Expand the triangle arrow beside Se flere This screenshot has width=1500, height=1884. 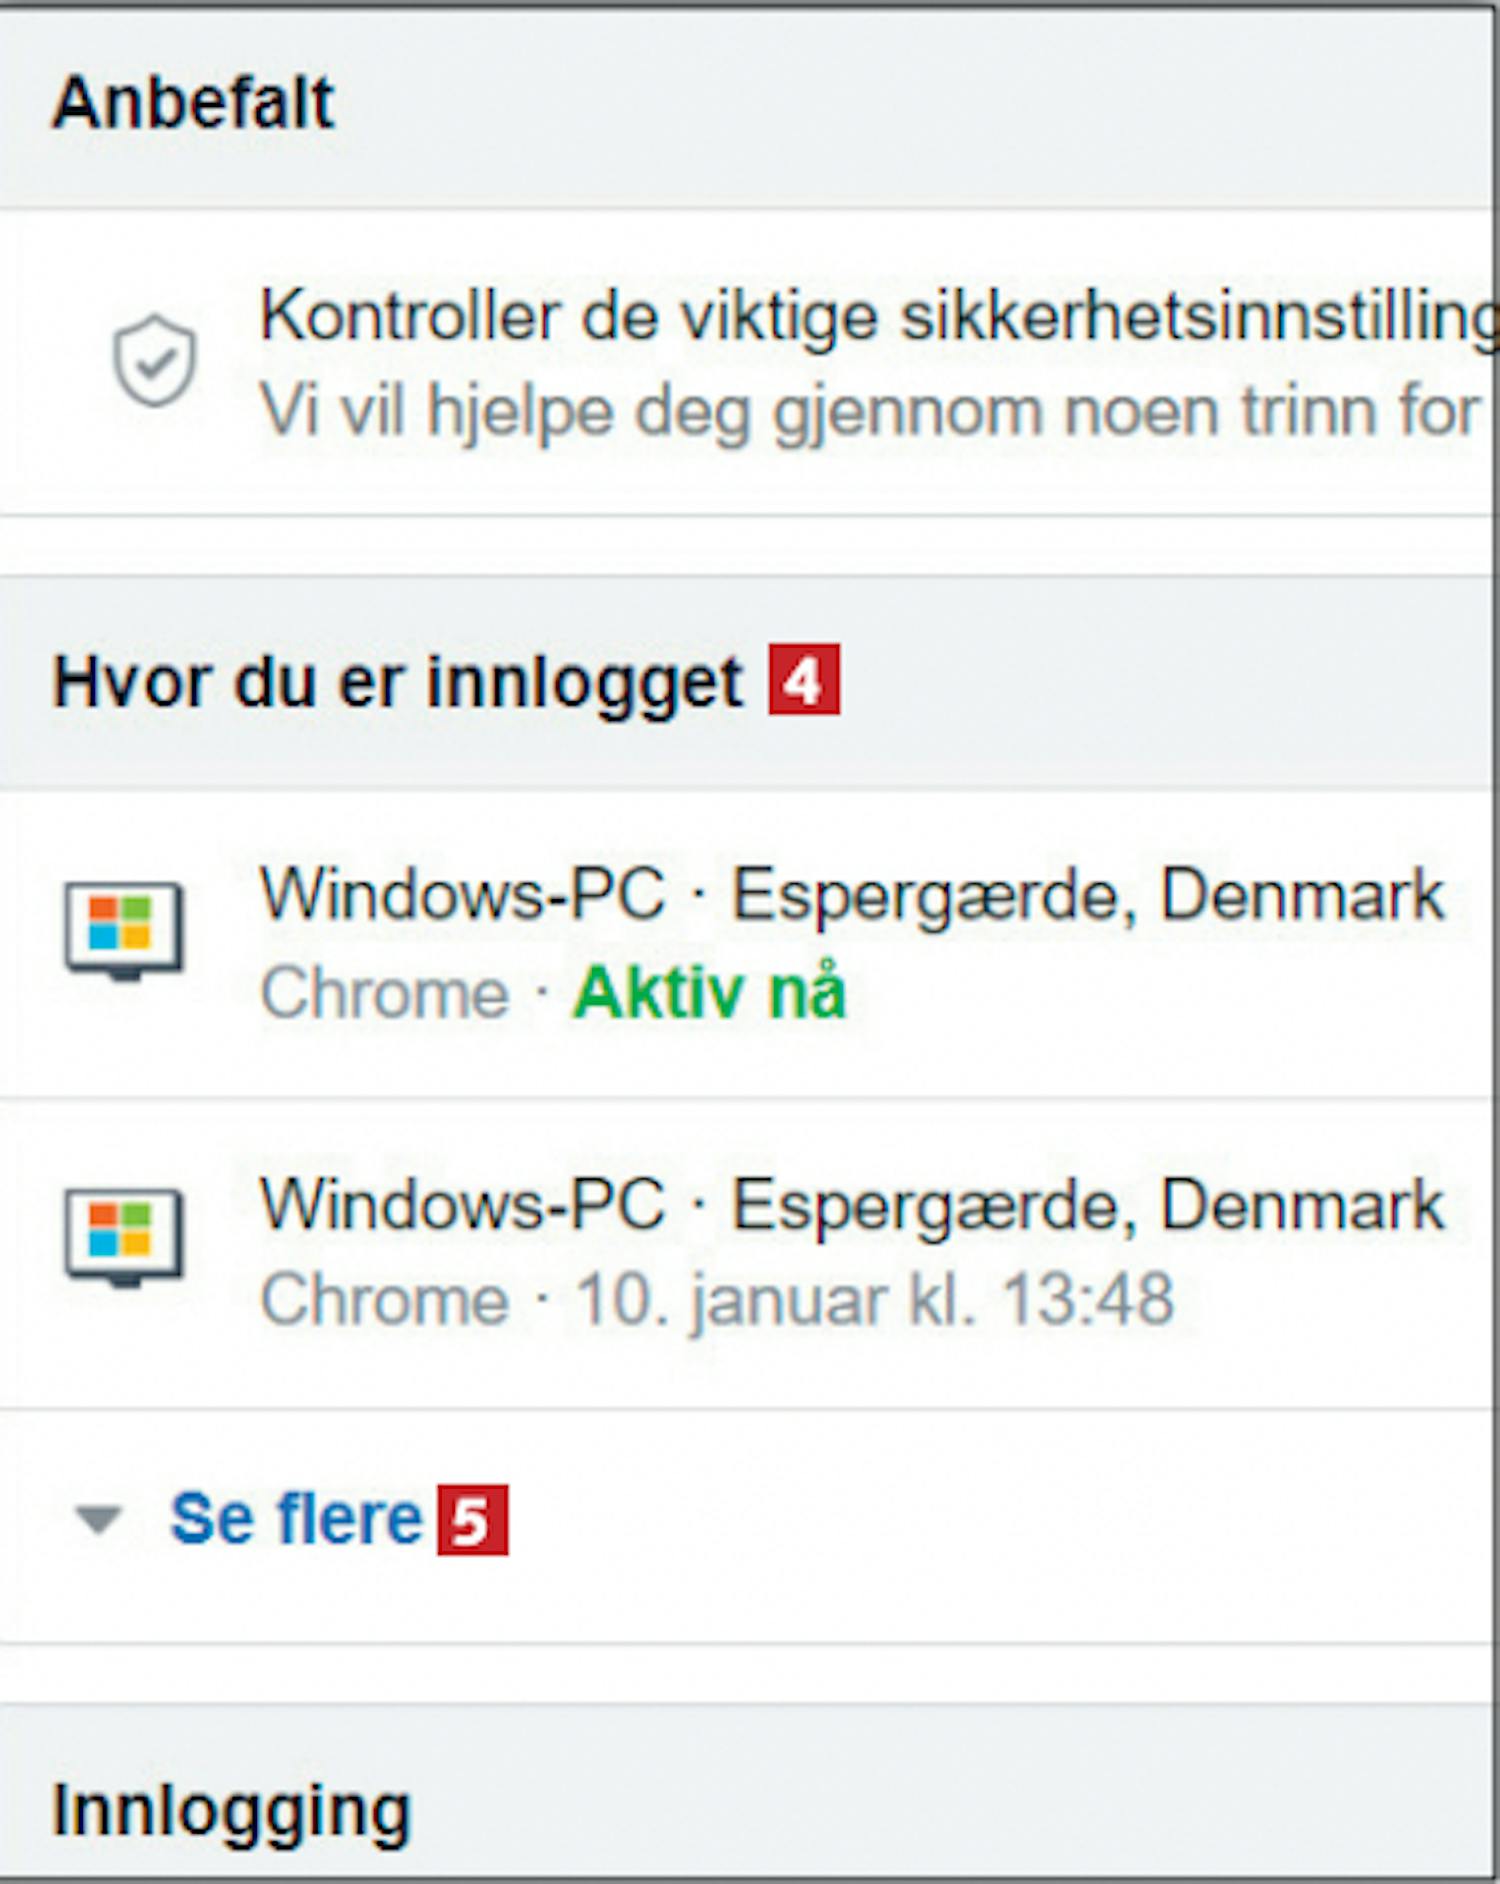pyautogui.click(x=99, y=1520)
